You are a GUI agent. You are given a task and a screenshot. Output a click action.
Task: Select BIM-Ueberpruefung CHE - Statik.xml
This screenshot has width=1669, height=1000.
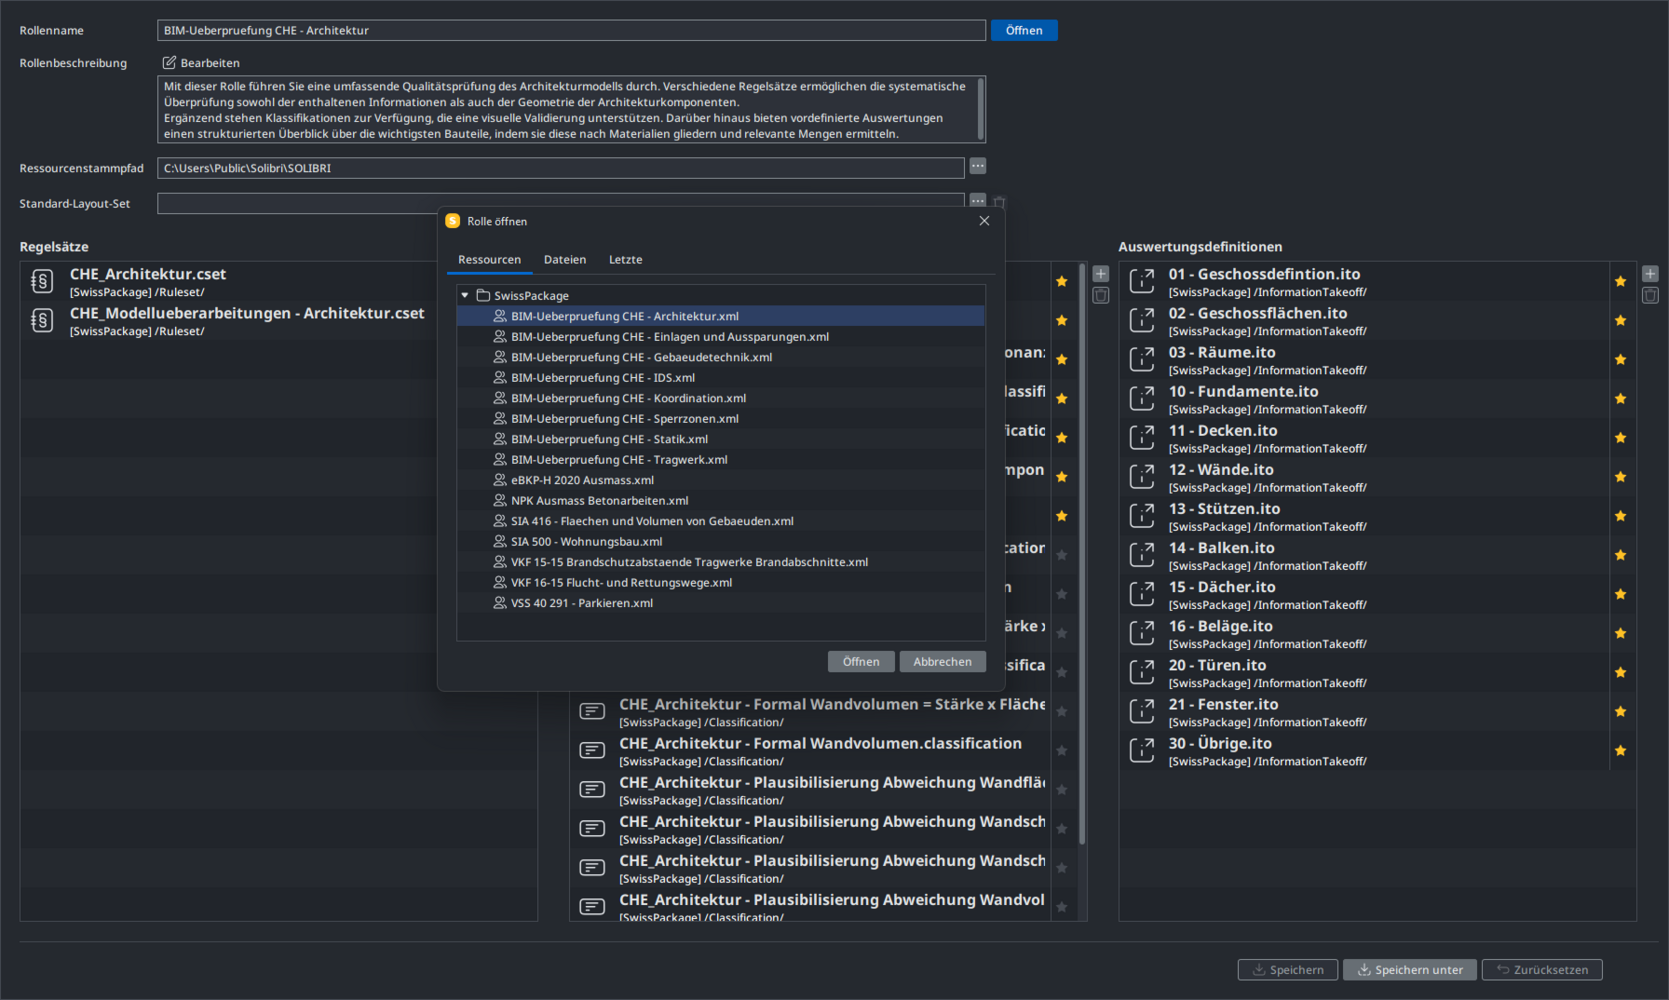click(608, 439)
